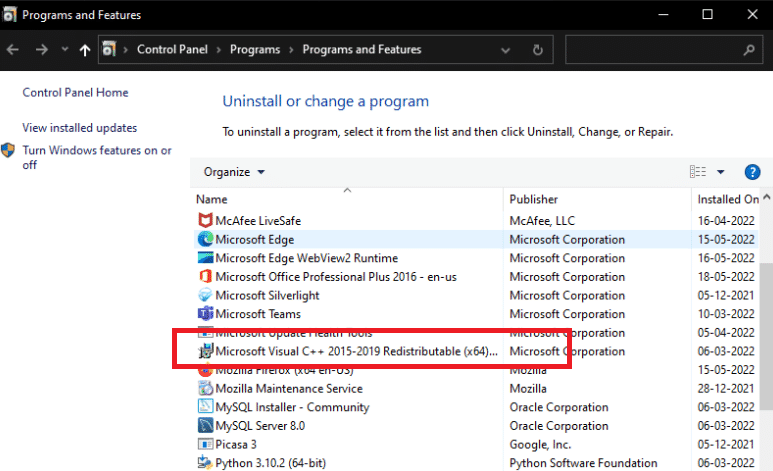Select Python 3.10.2 (64-bit) icon
Viewport: 773px width, 471px height.
click(x=205, y=463)
